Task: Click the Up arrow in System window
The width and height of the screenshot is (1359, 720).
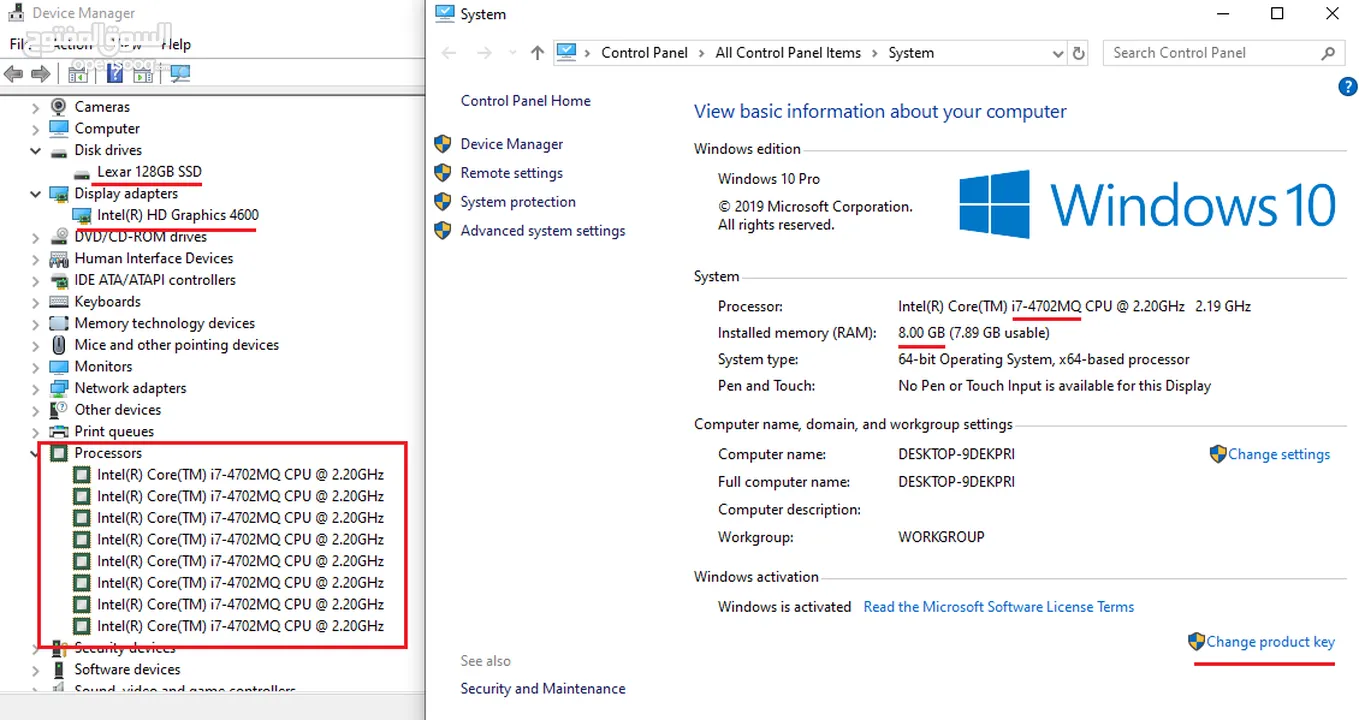Action: (537, 53)
